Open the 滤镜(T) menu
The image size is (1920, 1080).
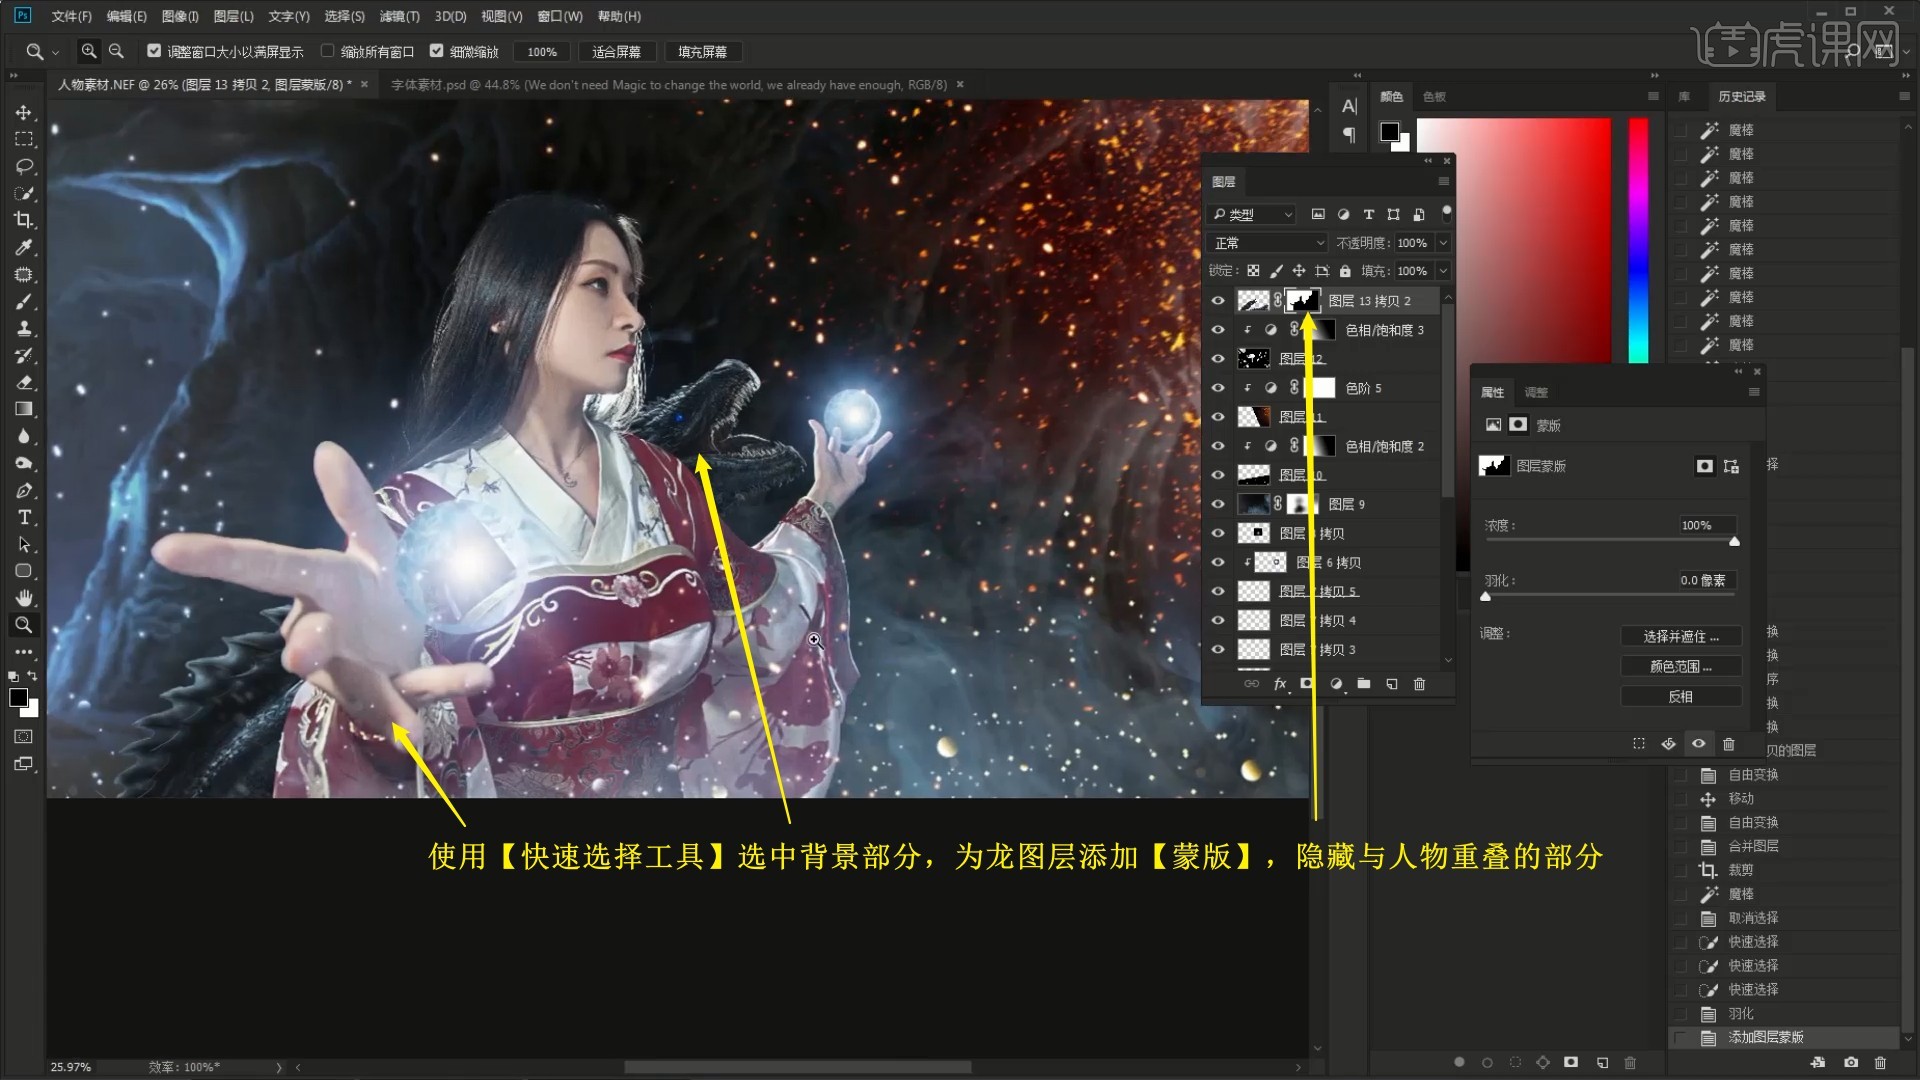click(x=399, y=16)
